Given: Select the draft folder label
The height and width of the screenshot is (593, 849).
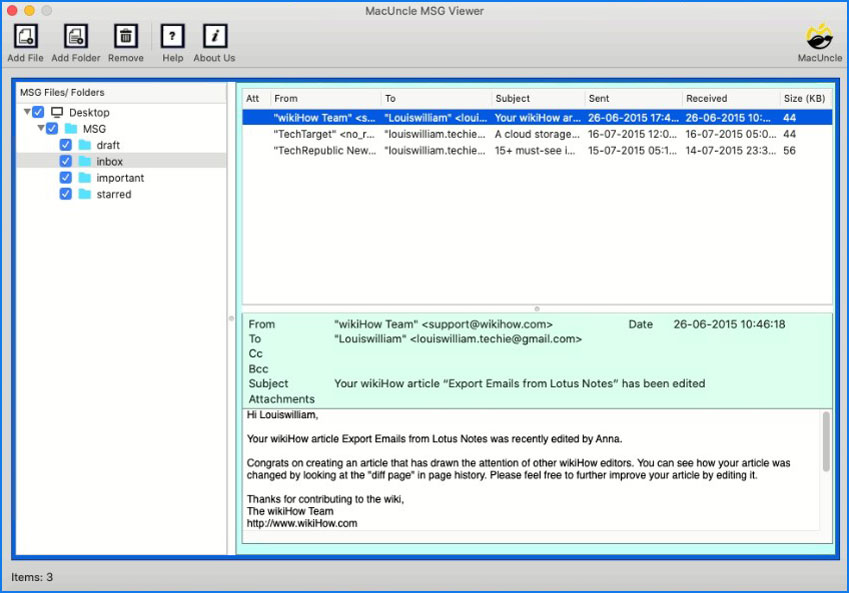Looking at the screenshot, I should [108, 145].
